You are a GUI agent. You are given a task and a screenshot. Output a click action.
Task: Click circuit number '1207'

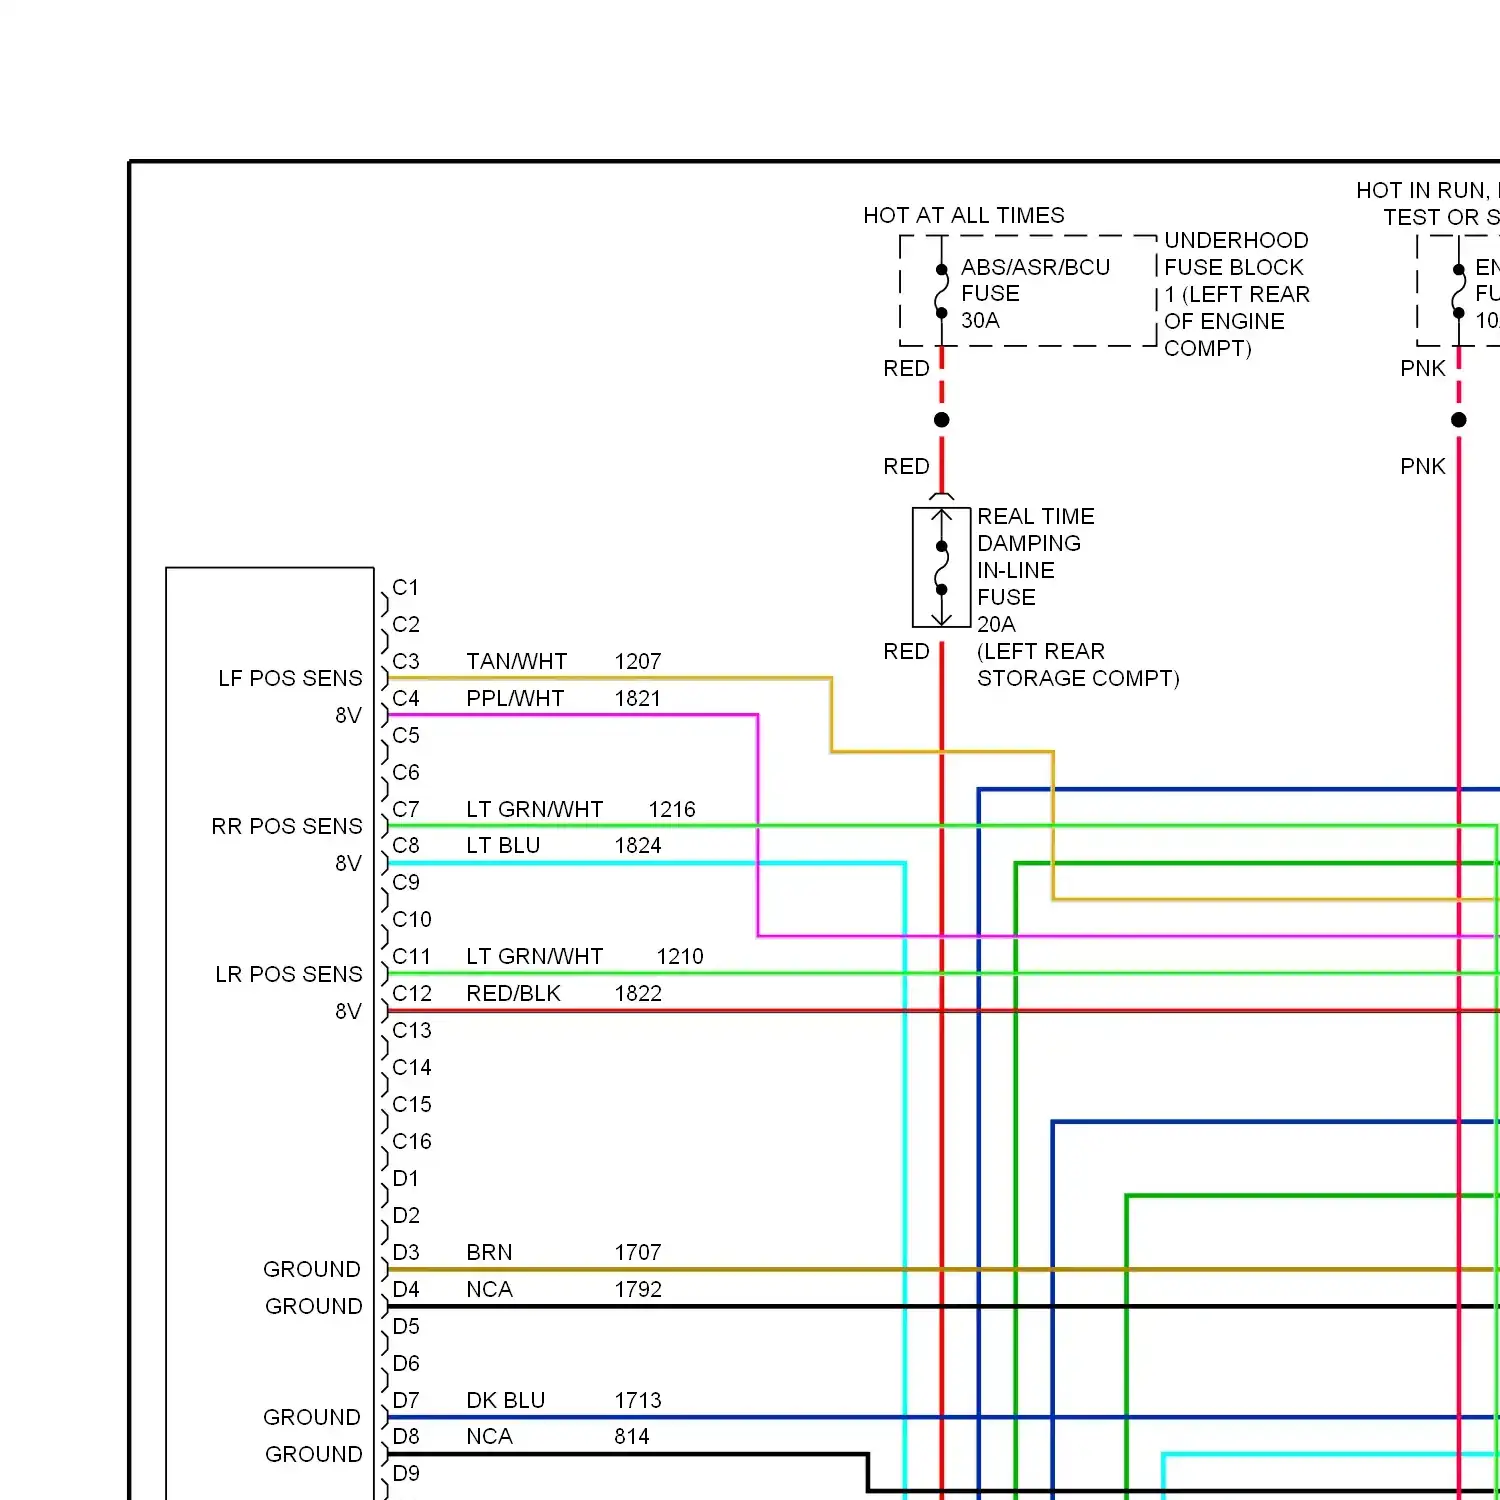[x=638, y=662]
